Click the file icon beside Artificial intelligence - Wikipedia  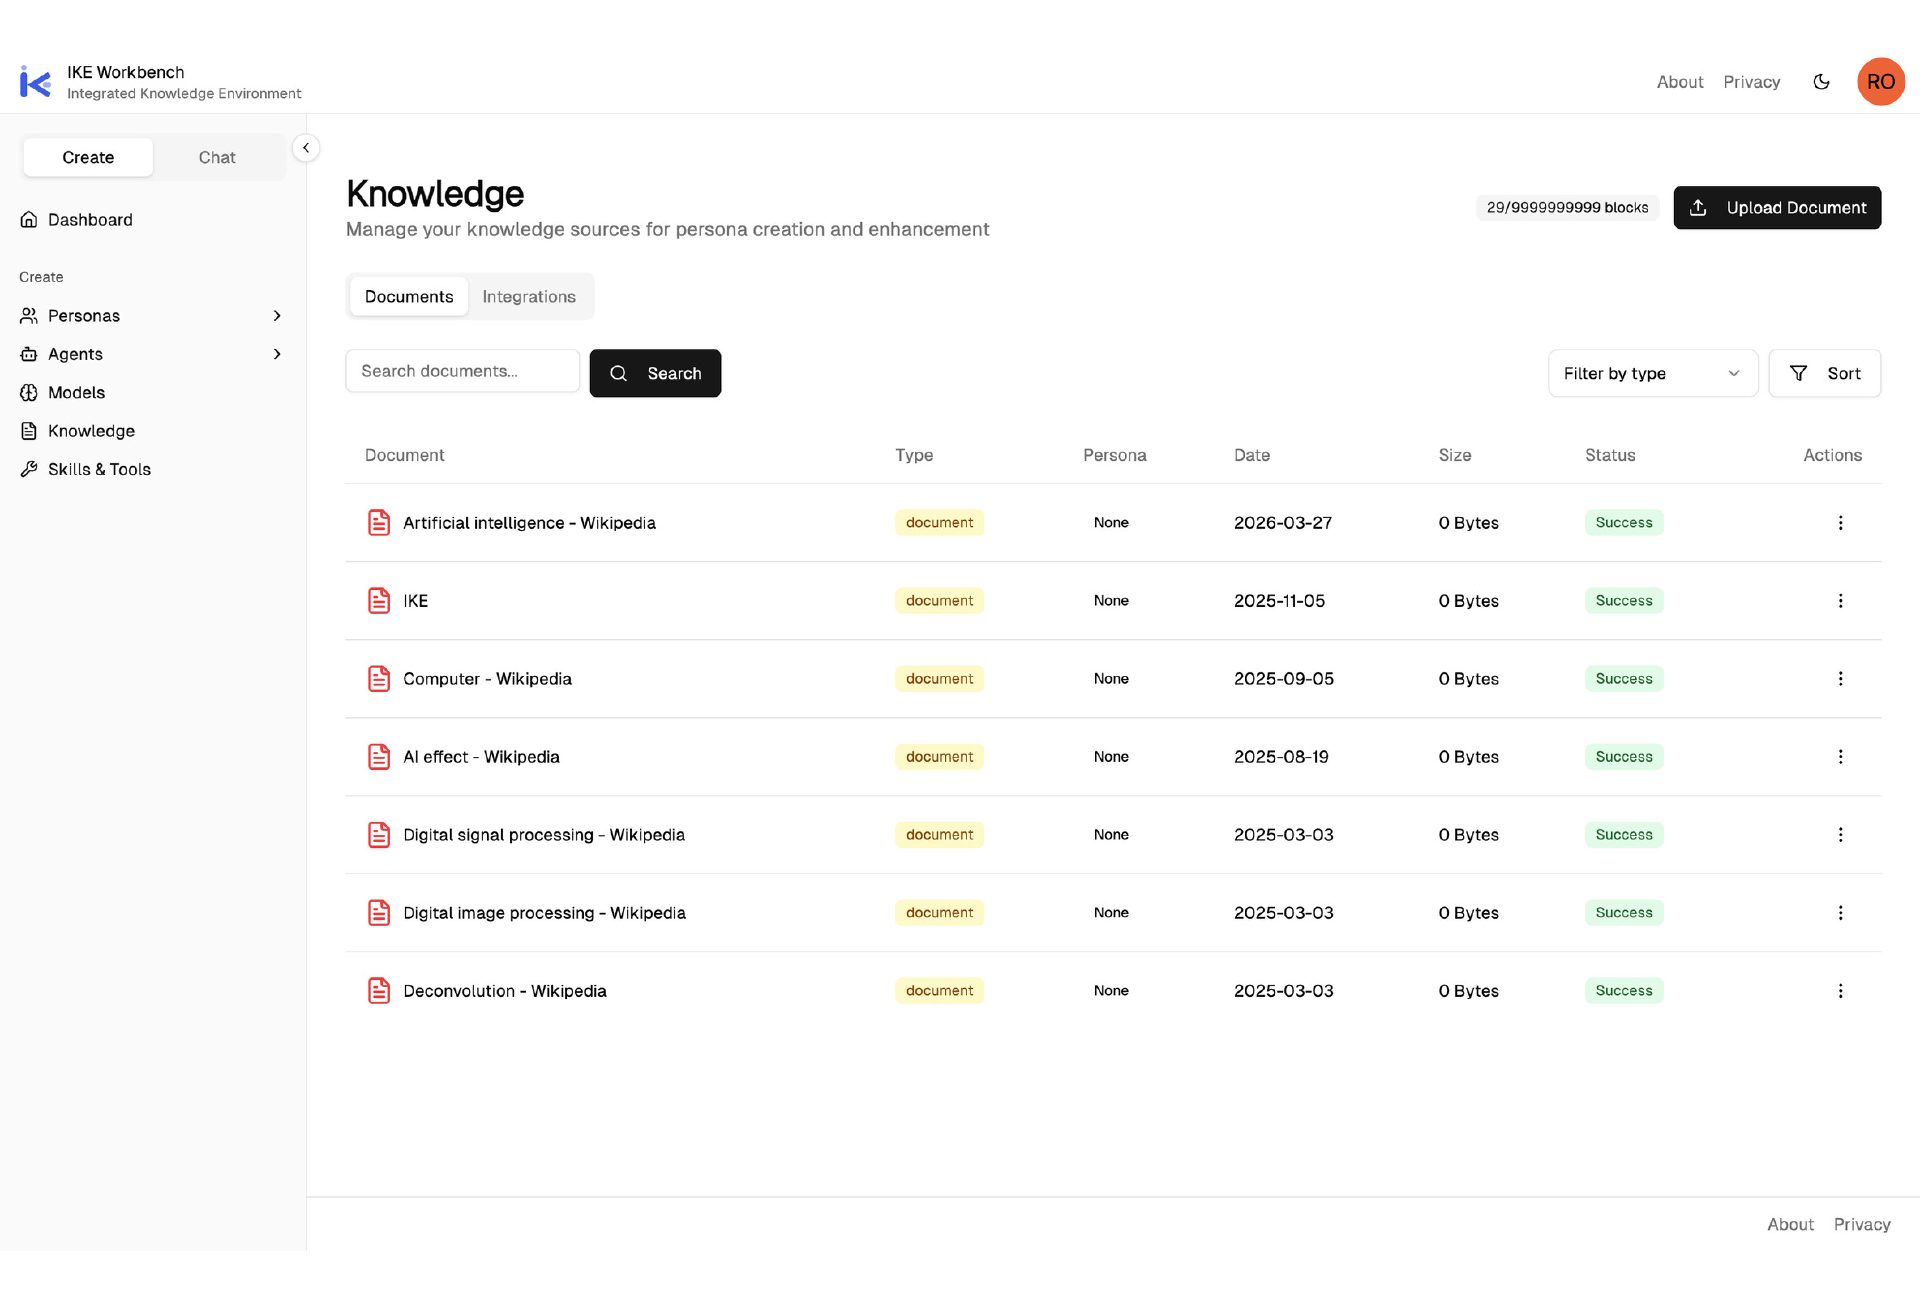[x=379, y=523]
